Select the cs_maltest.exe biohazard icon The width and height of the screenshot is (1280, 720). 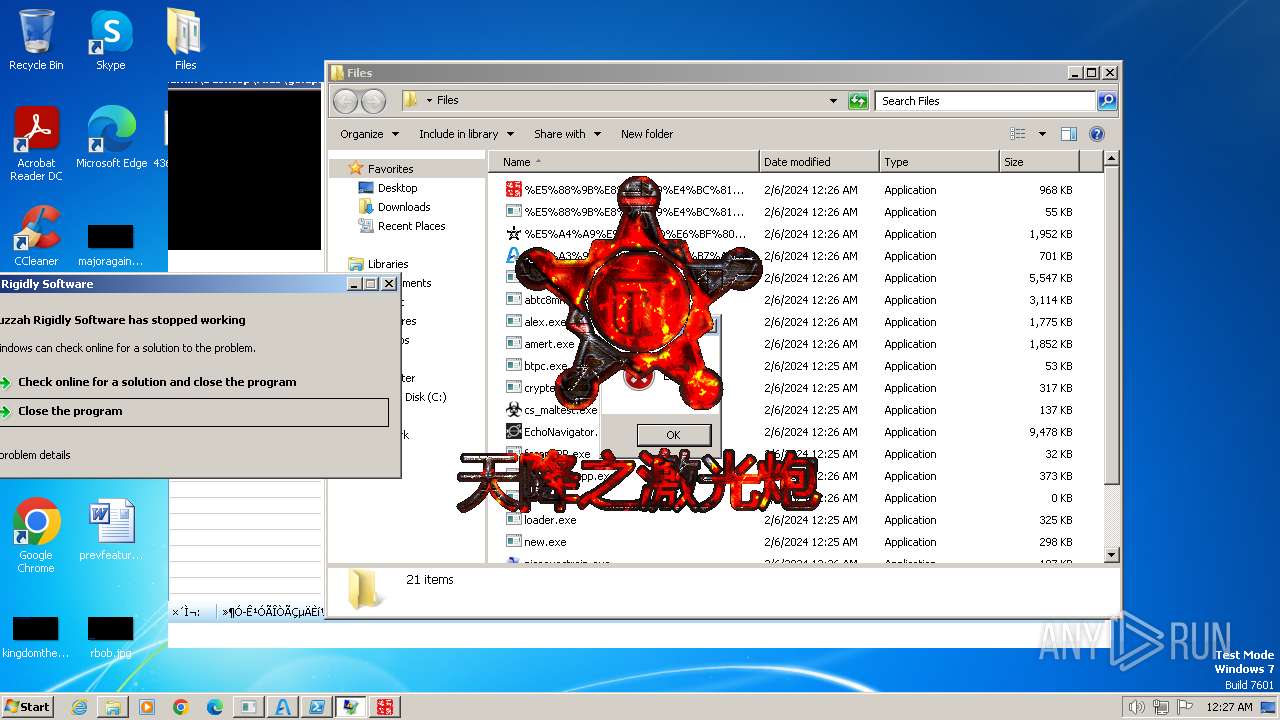(513, 410)
